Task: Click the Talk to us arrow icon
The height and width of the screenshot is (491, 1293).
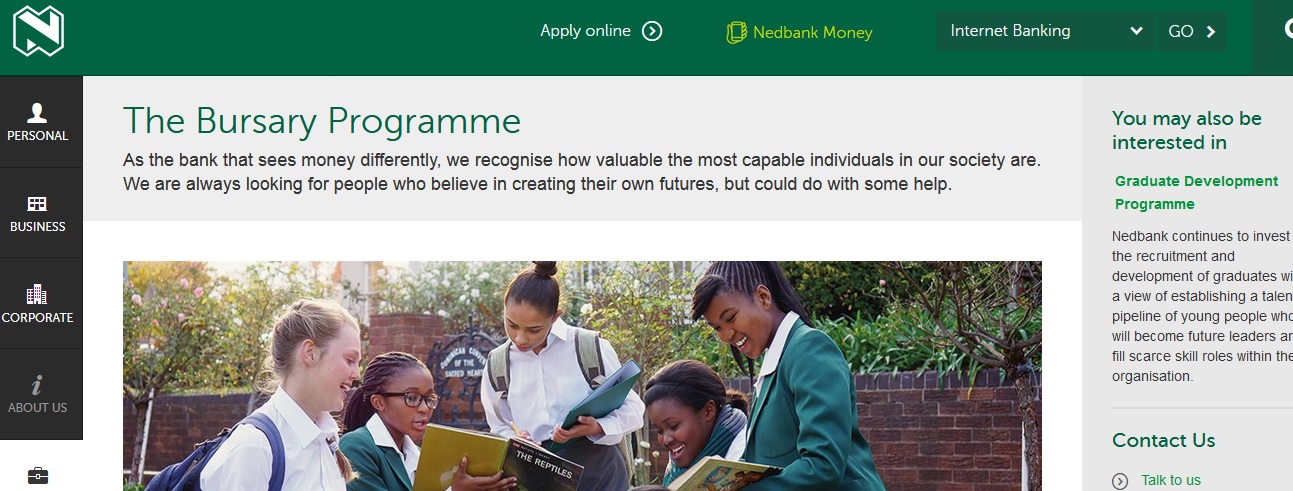Action: [1120, 481]
